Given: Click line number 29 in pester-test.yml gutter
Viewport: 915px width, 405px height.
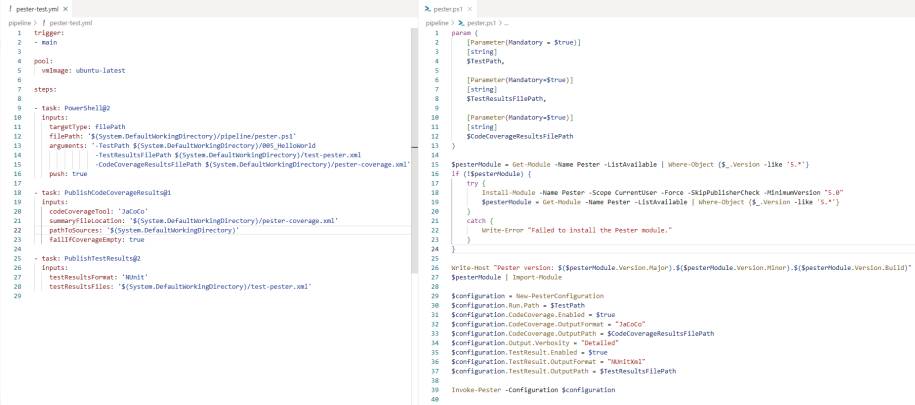Looking at the screenshot, I should coord(18,296).
